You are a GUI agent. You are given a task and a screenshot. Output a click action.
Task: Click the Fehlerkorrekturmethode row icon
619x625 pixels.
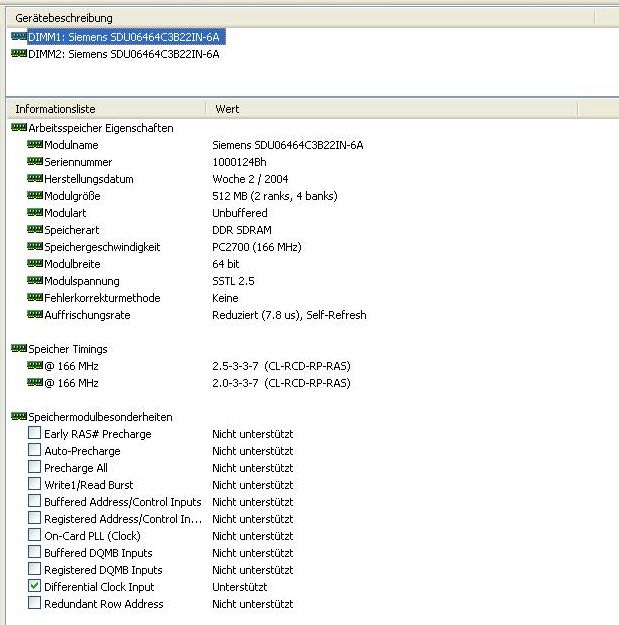tap(35, 297)
